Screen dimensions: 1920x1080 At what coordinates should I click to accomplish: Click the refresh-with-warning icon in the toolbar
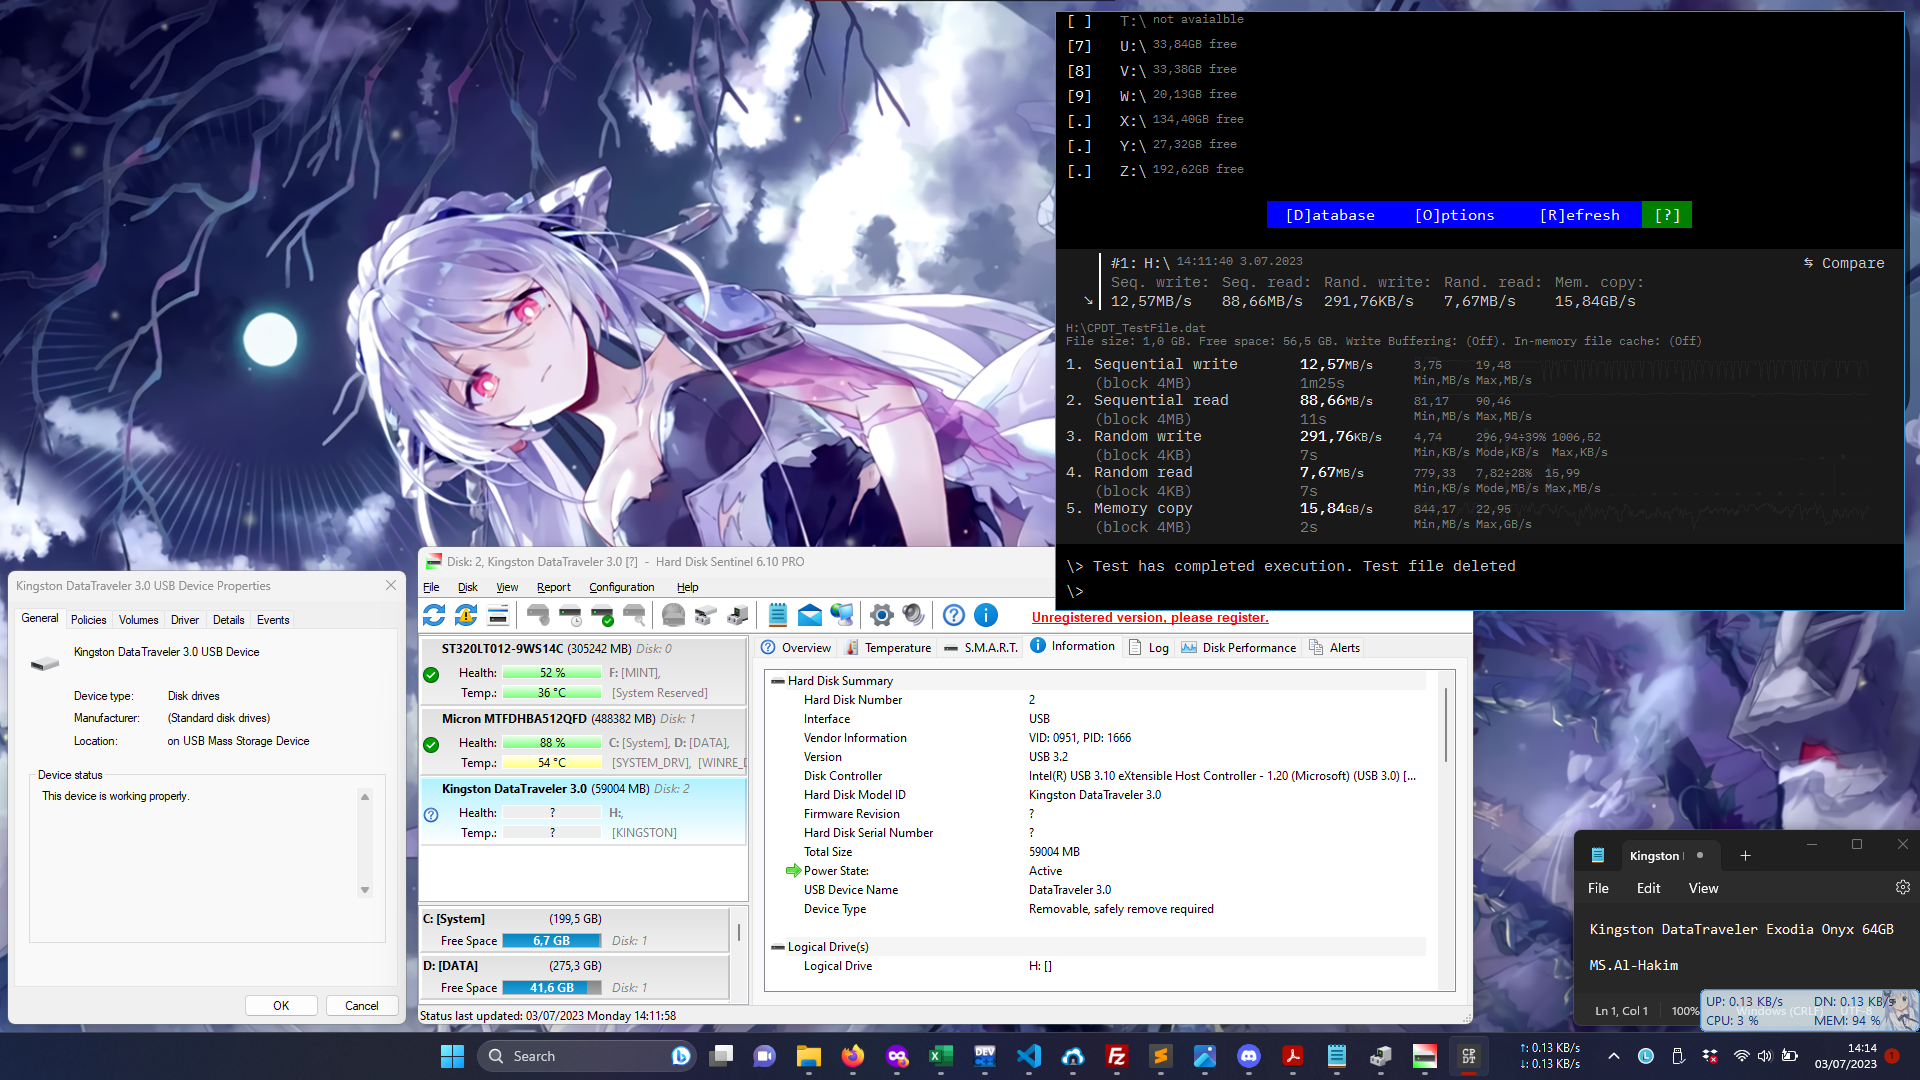coord(466,615)
